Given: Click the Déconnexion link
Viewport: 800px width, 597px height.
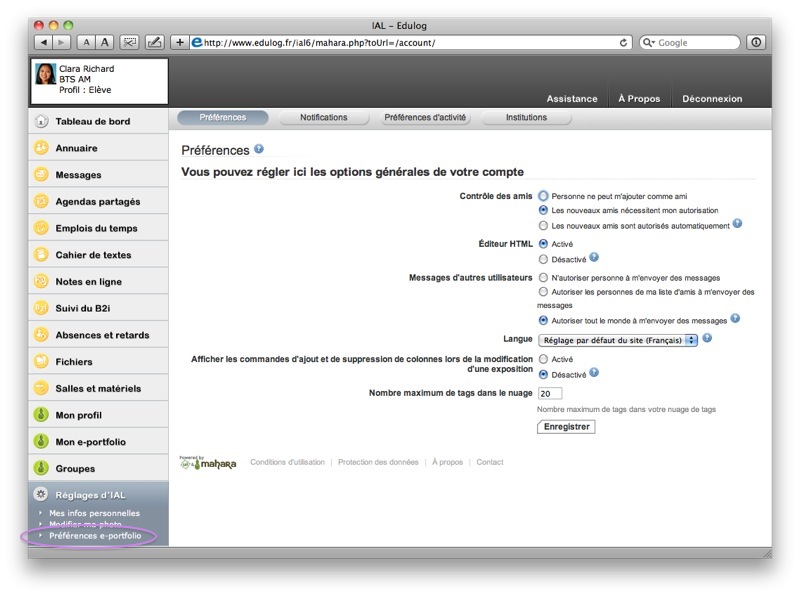Looking at the screenshot, I should click(x=712, y=99).
